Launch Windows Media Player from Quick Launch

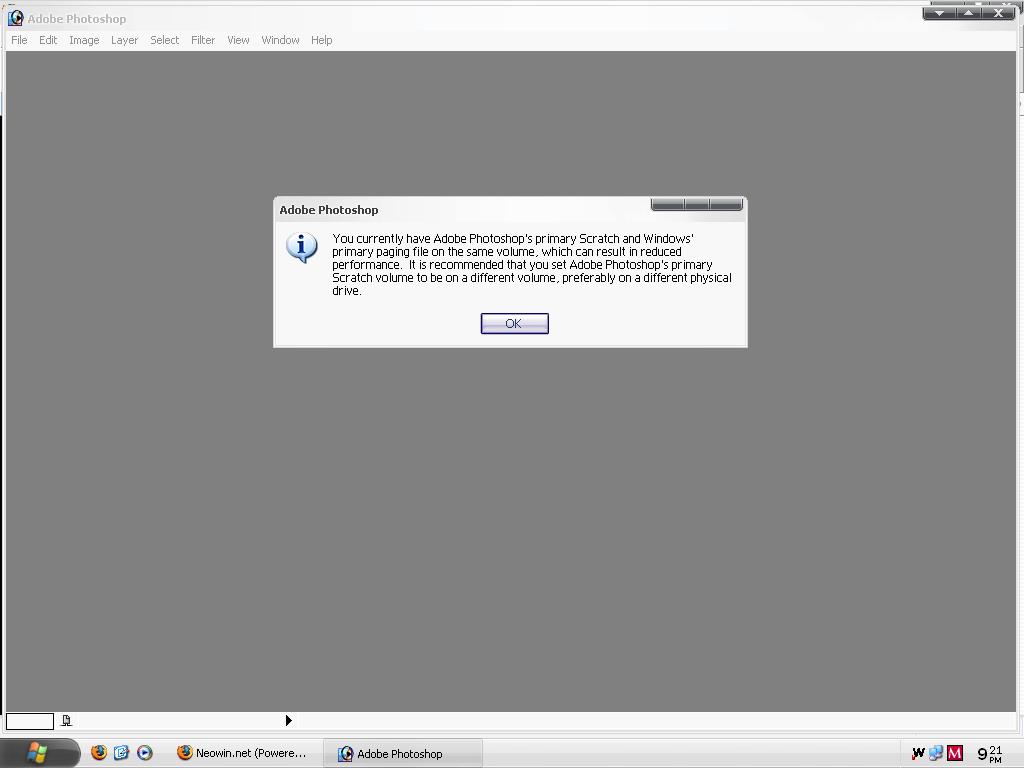[x=145, y=753]
